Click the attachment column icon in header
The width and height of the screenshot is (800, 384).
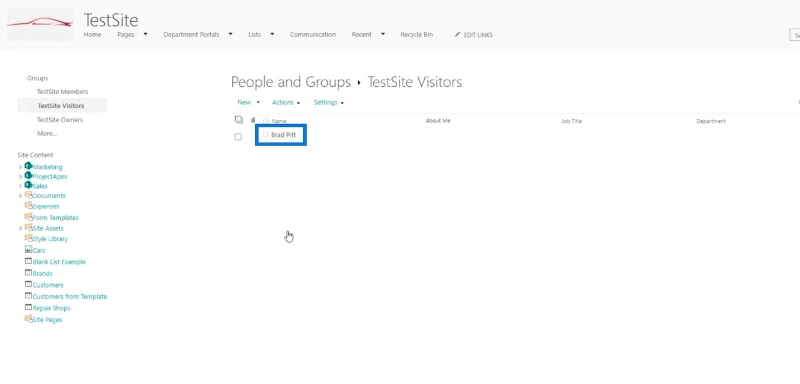pos(253,120)
